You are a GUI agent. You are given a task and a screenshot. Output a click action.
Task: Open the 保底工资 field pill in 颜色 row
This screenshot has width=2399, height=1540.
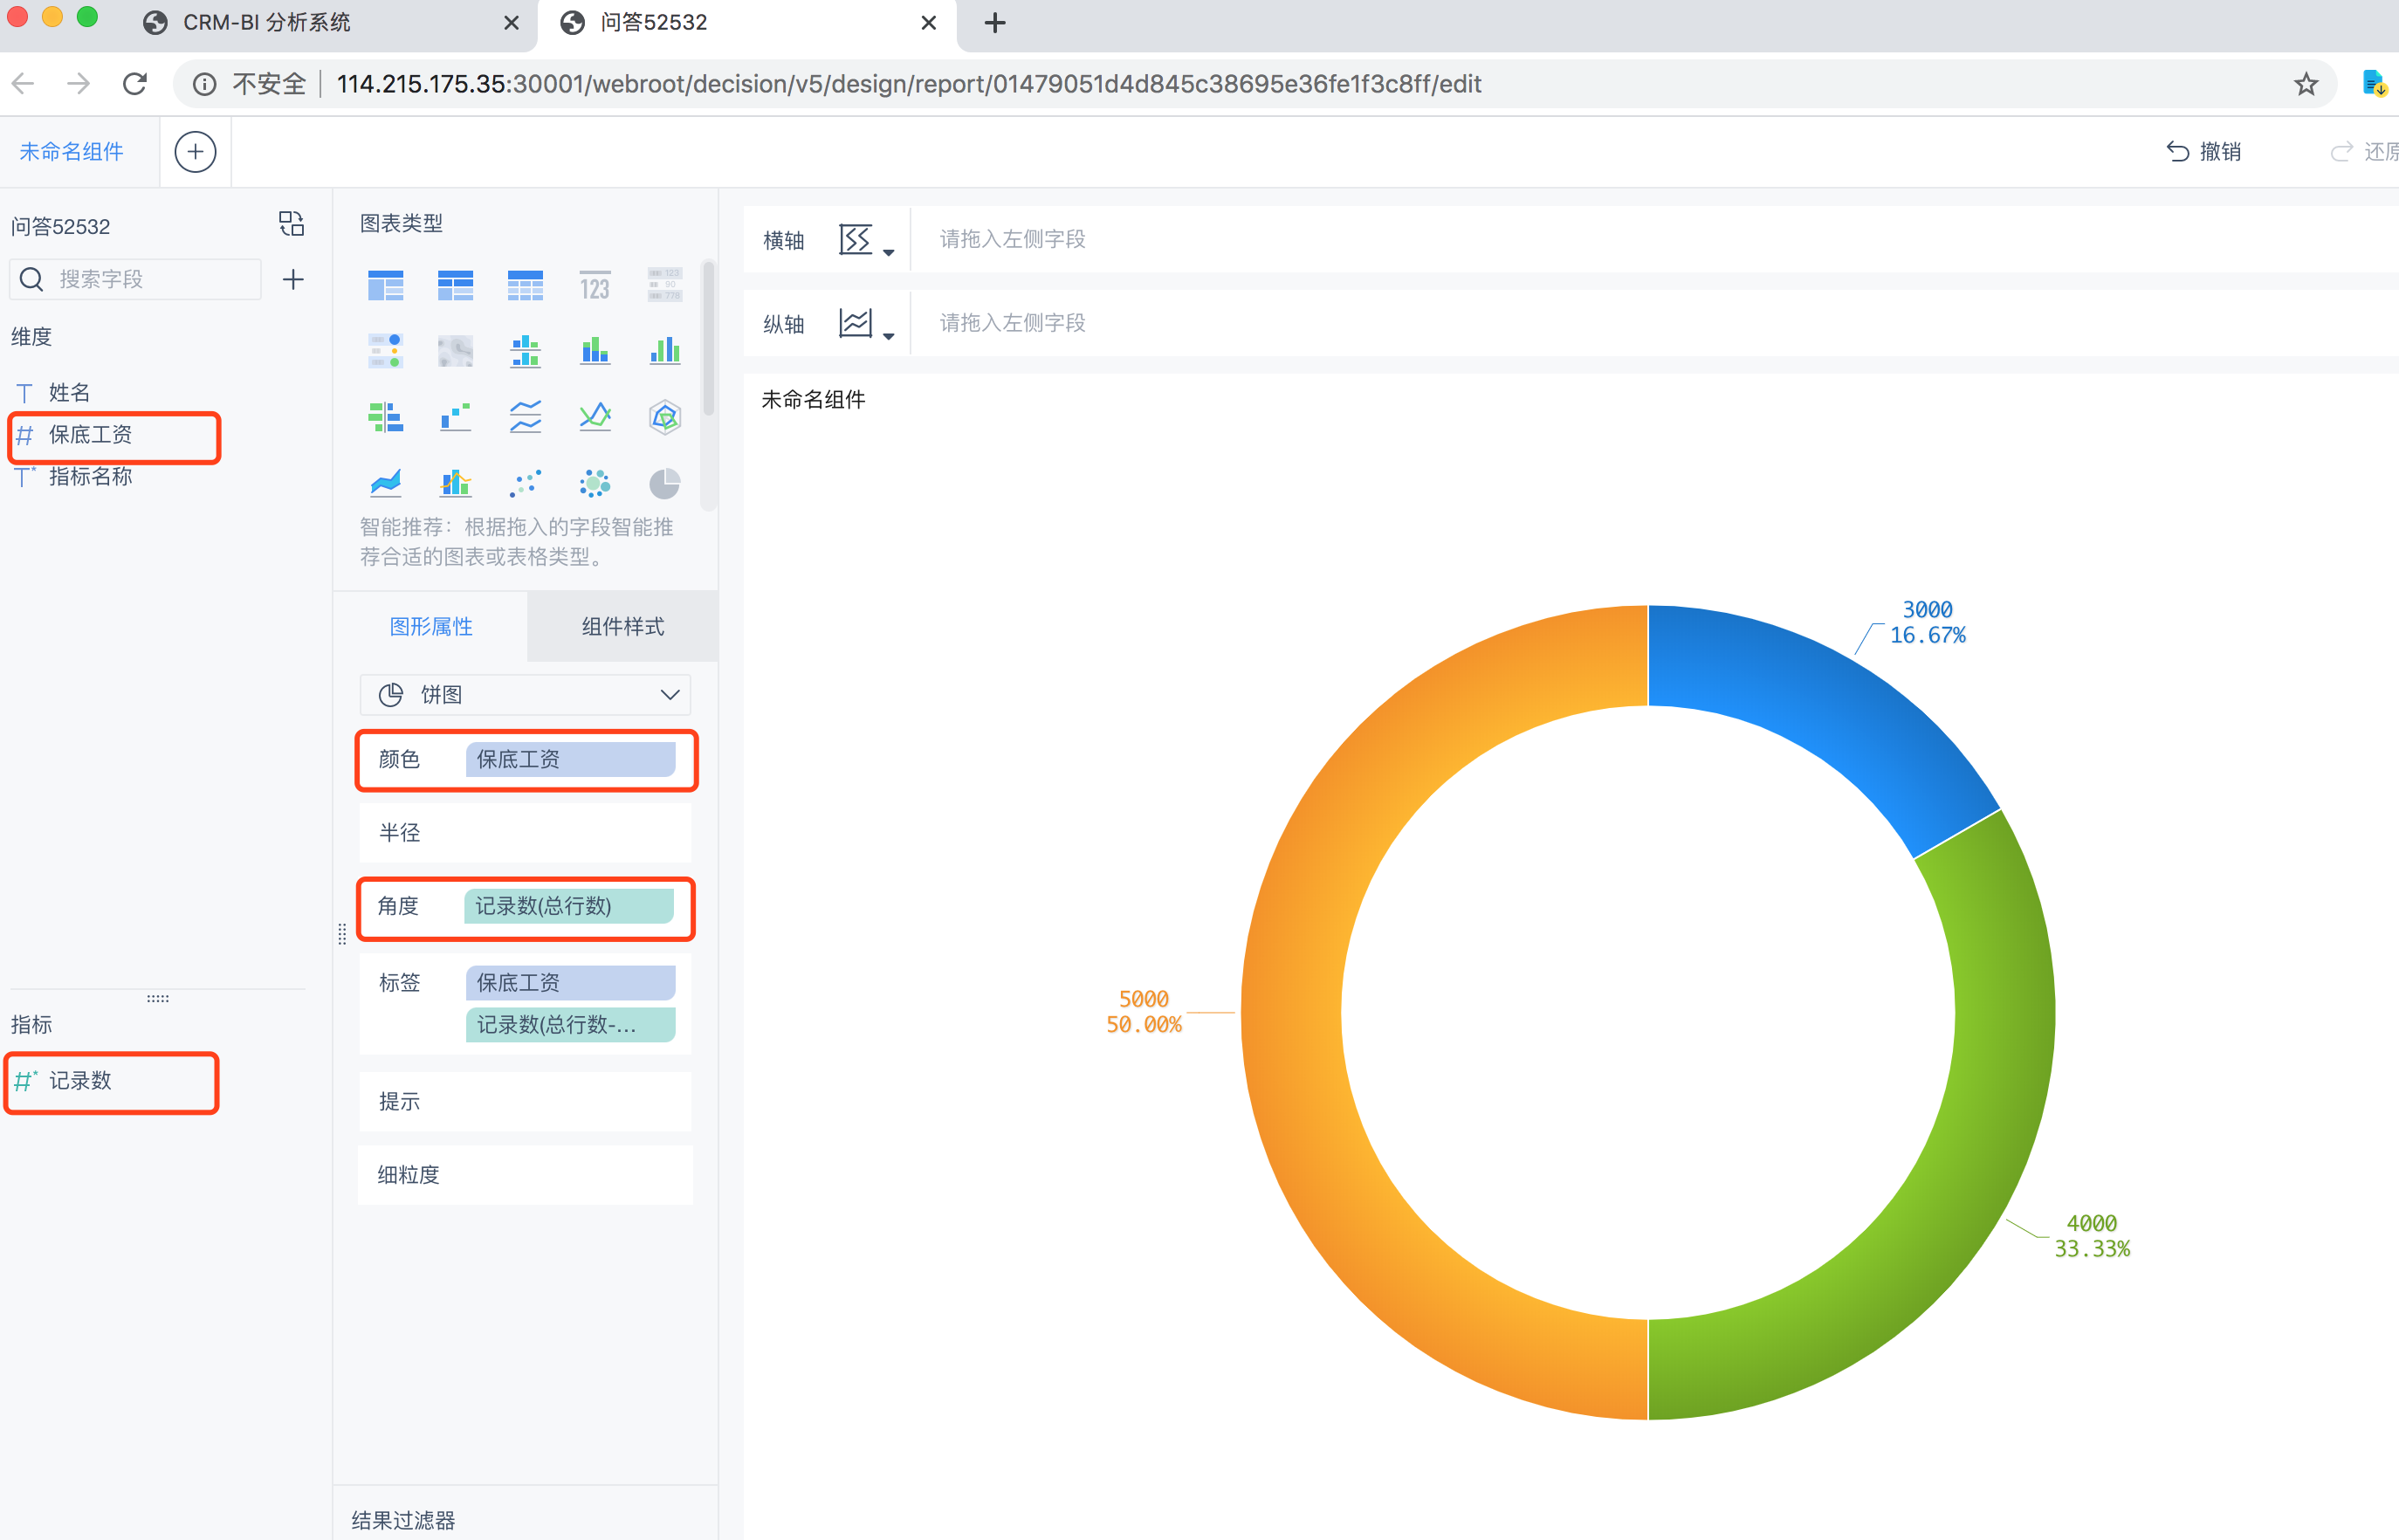[x=570, y=760]
